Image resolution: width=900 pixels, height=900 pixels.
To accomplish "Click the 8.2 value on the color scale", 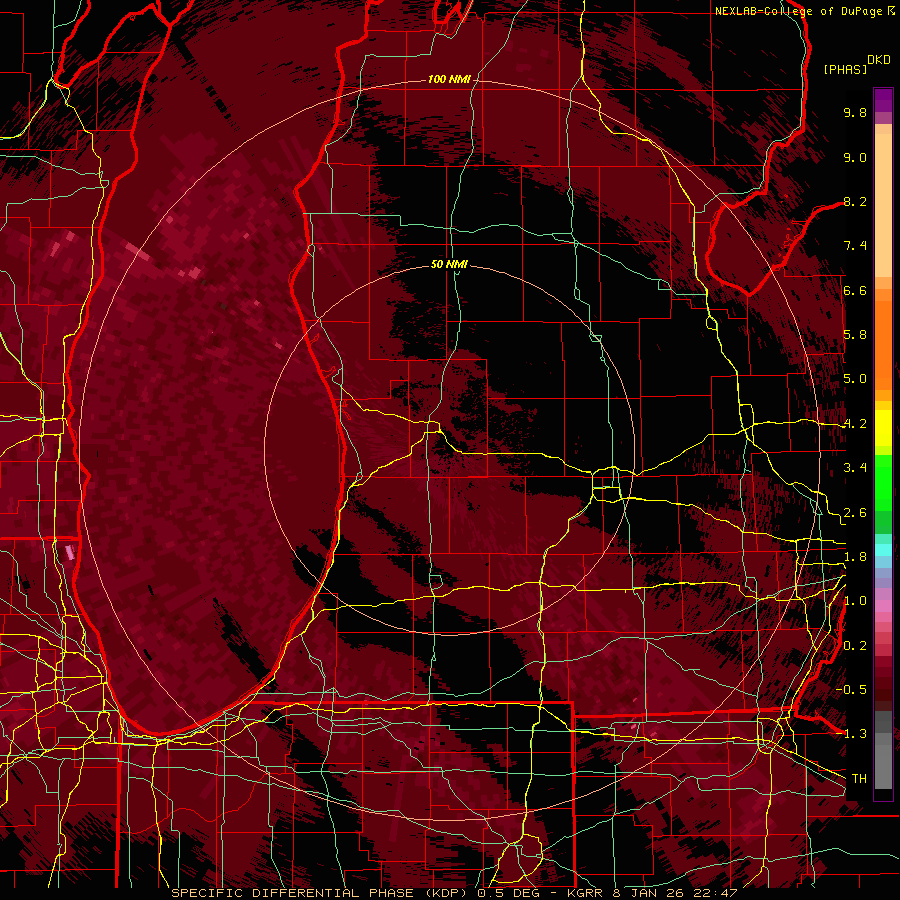I will tap(855, 201).
